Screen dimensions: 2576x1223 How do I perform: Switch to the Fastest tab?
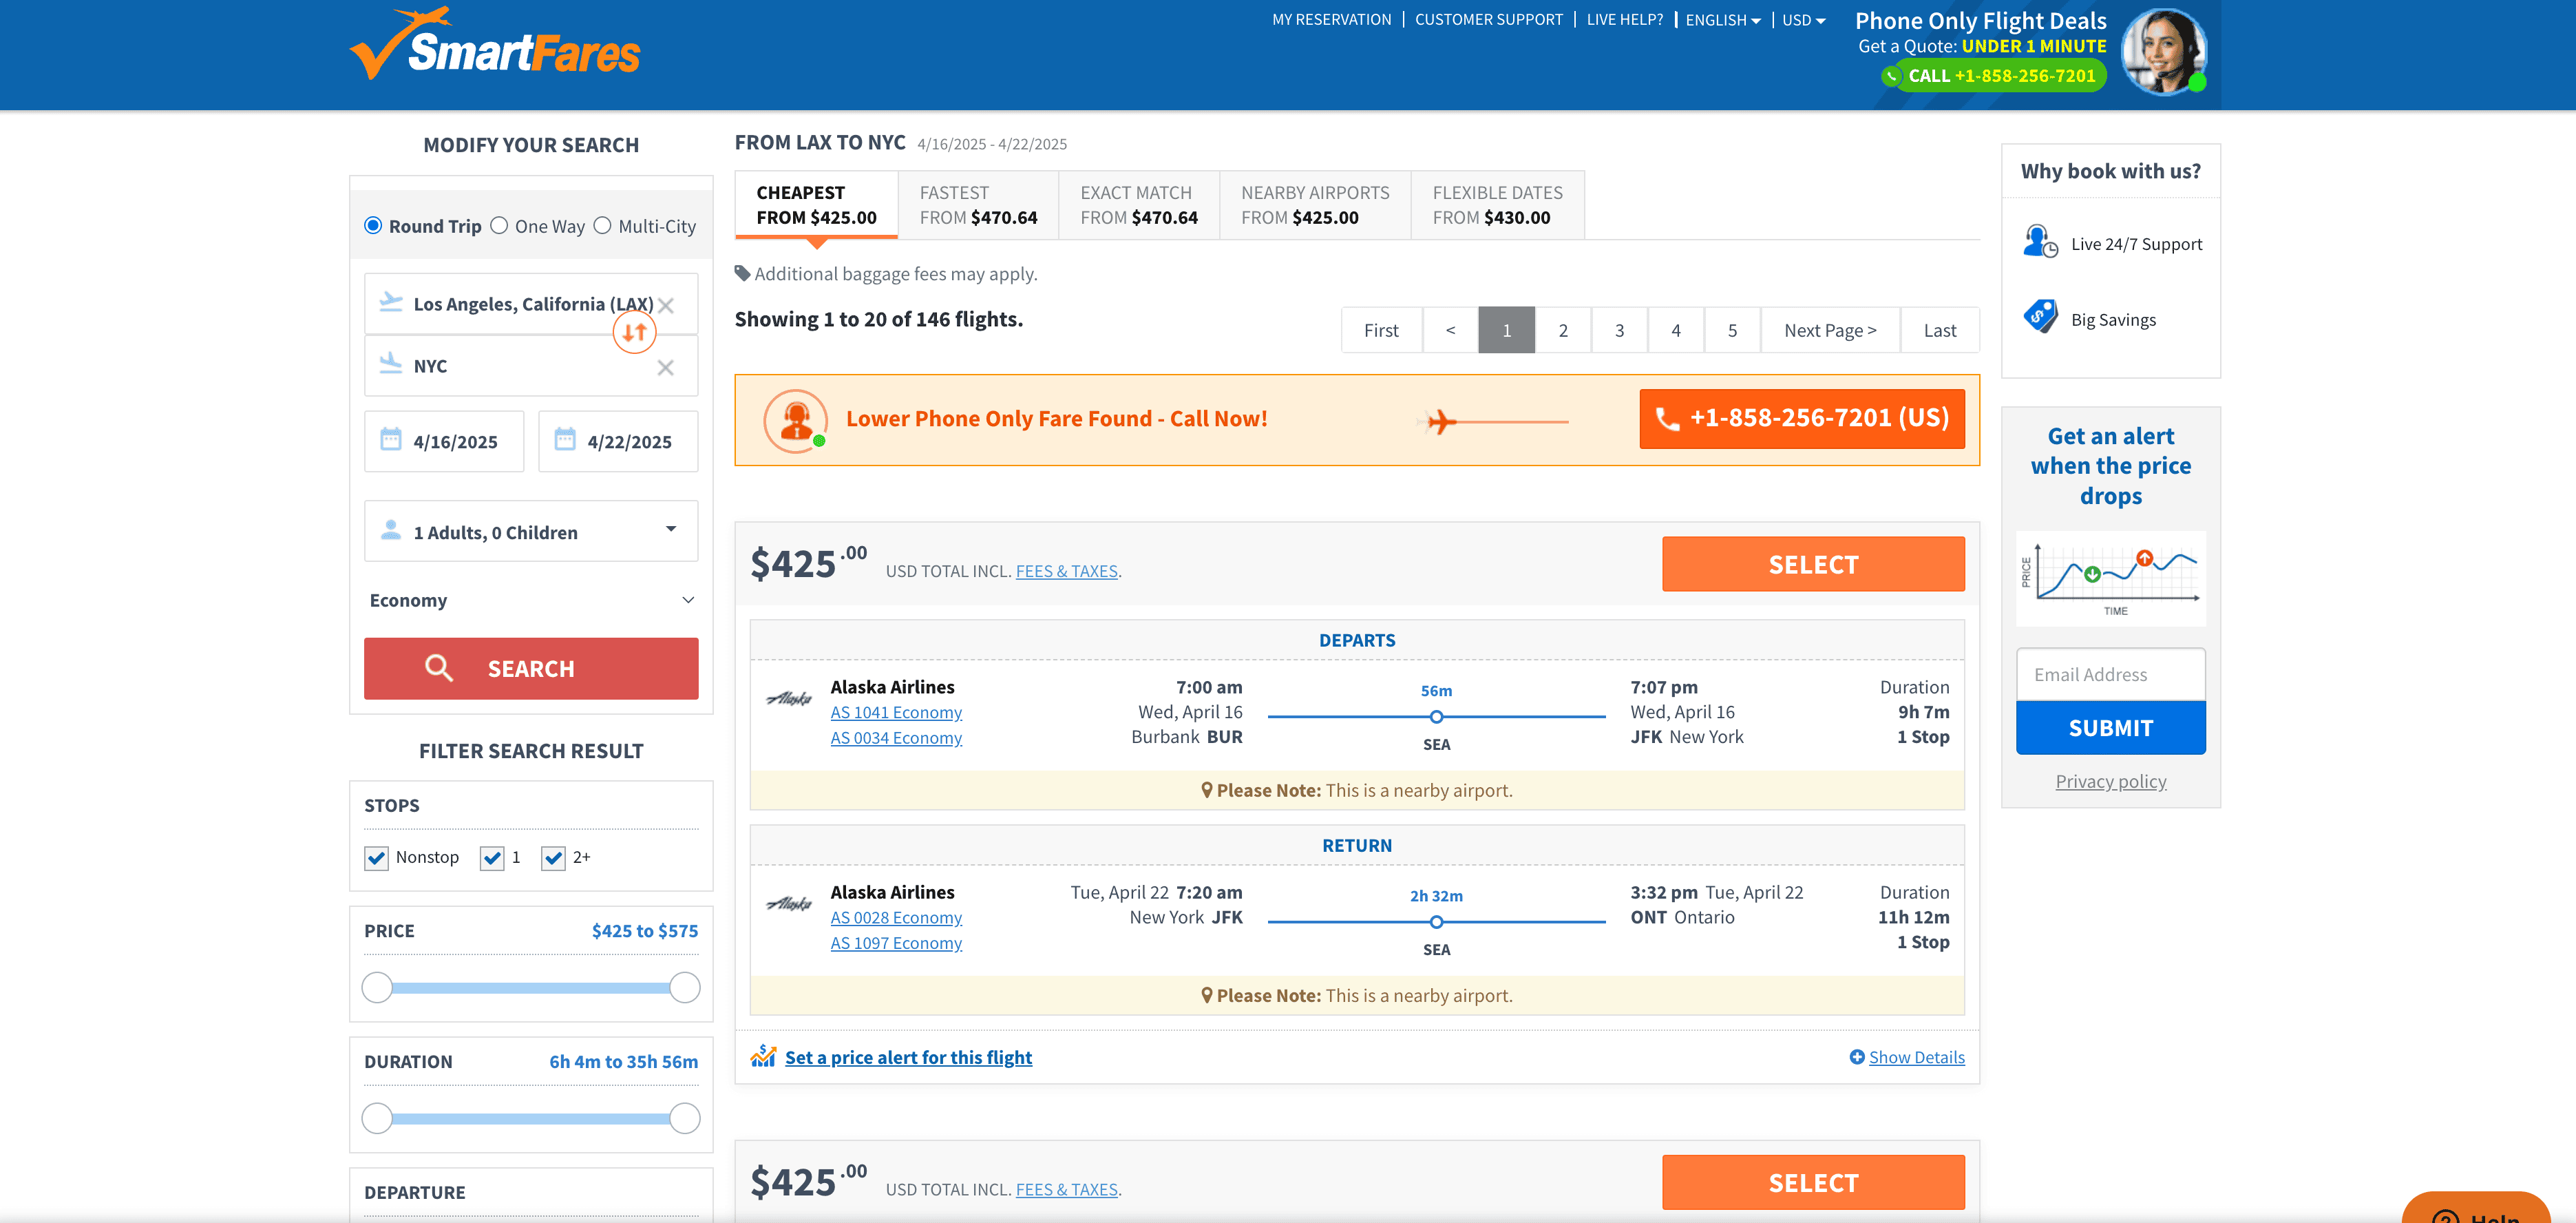977,205
